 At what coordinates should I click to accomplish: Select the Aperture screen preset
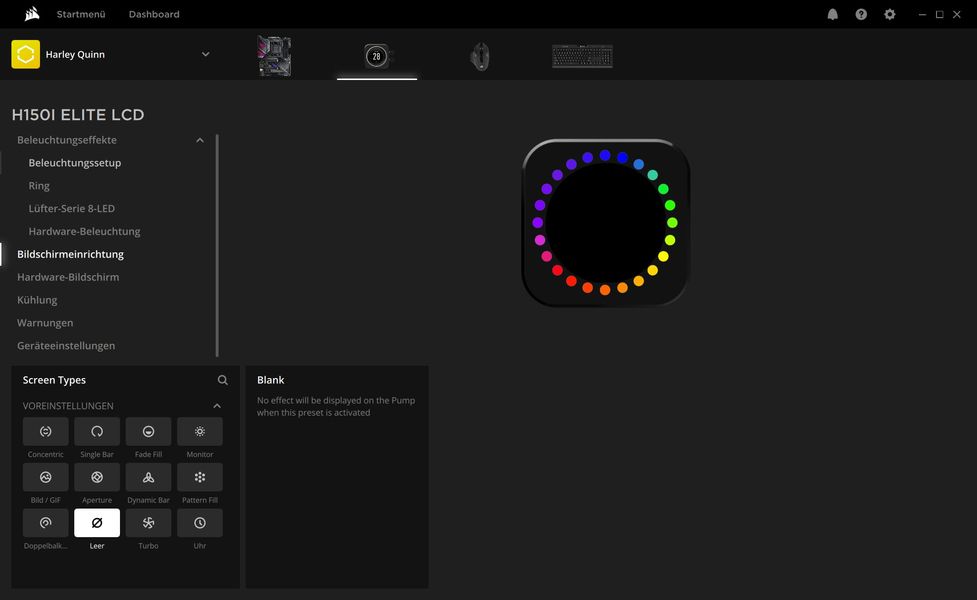click(x=97, y=477)
